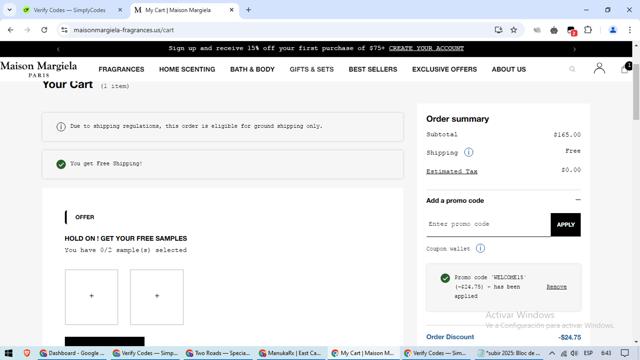
Task: Open ManukaRx East Ca taskbar window
Action: [291, 353]
